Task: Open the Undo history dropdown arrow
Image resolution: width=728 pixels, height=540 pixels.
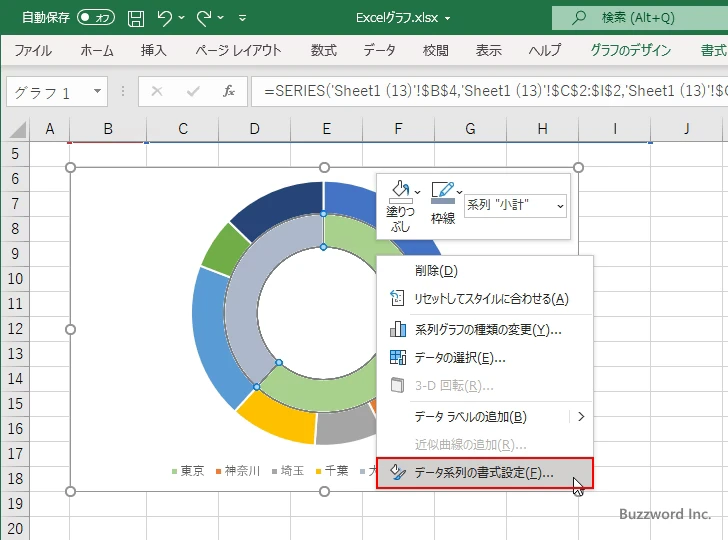Action: [x=182, y=18]
